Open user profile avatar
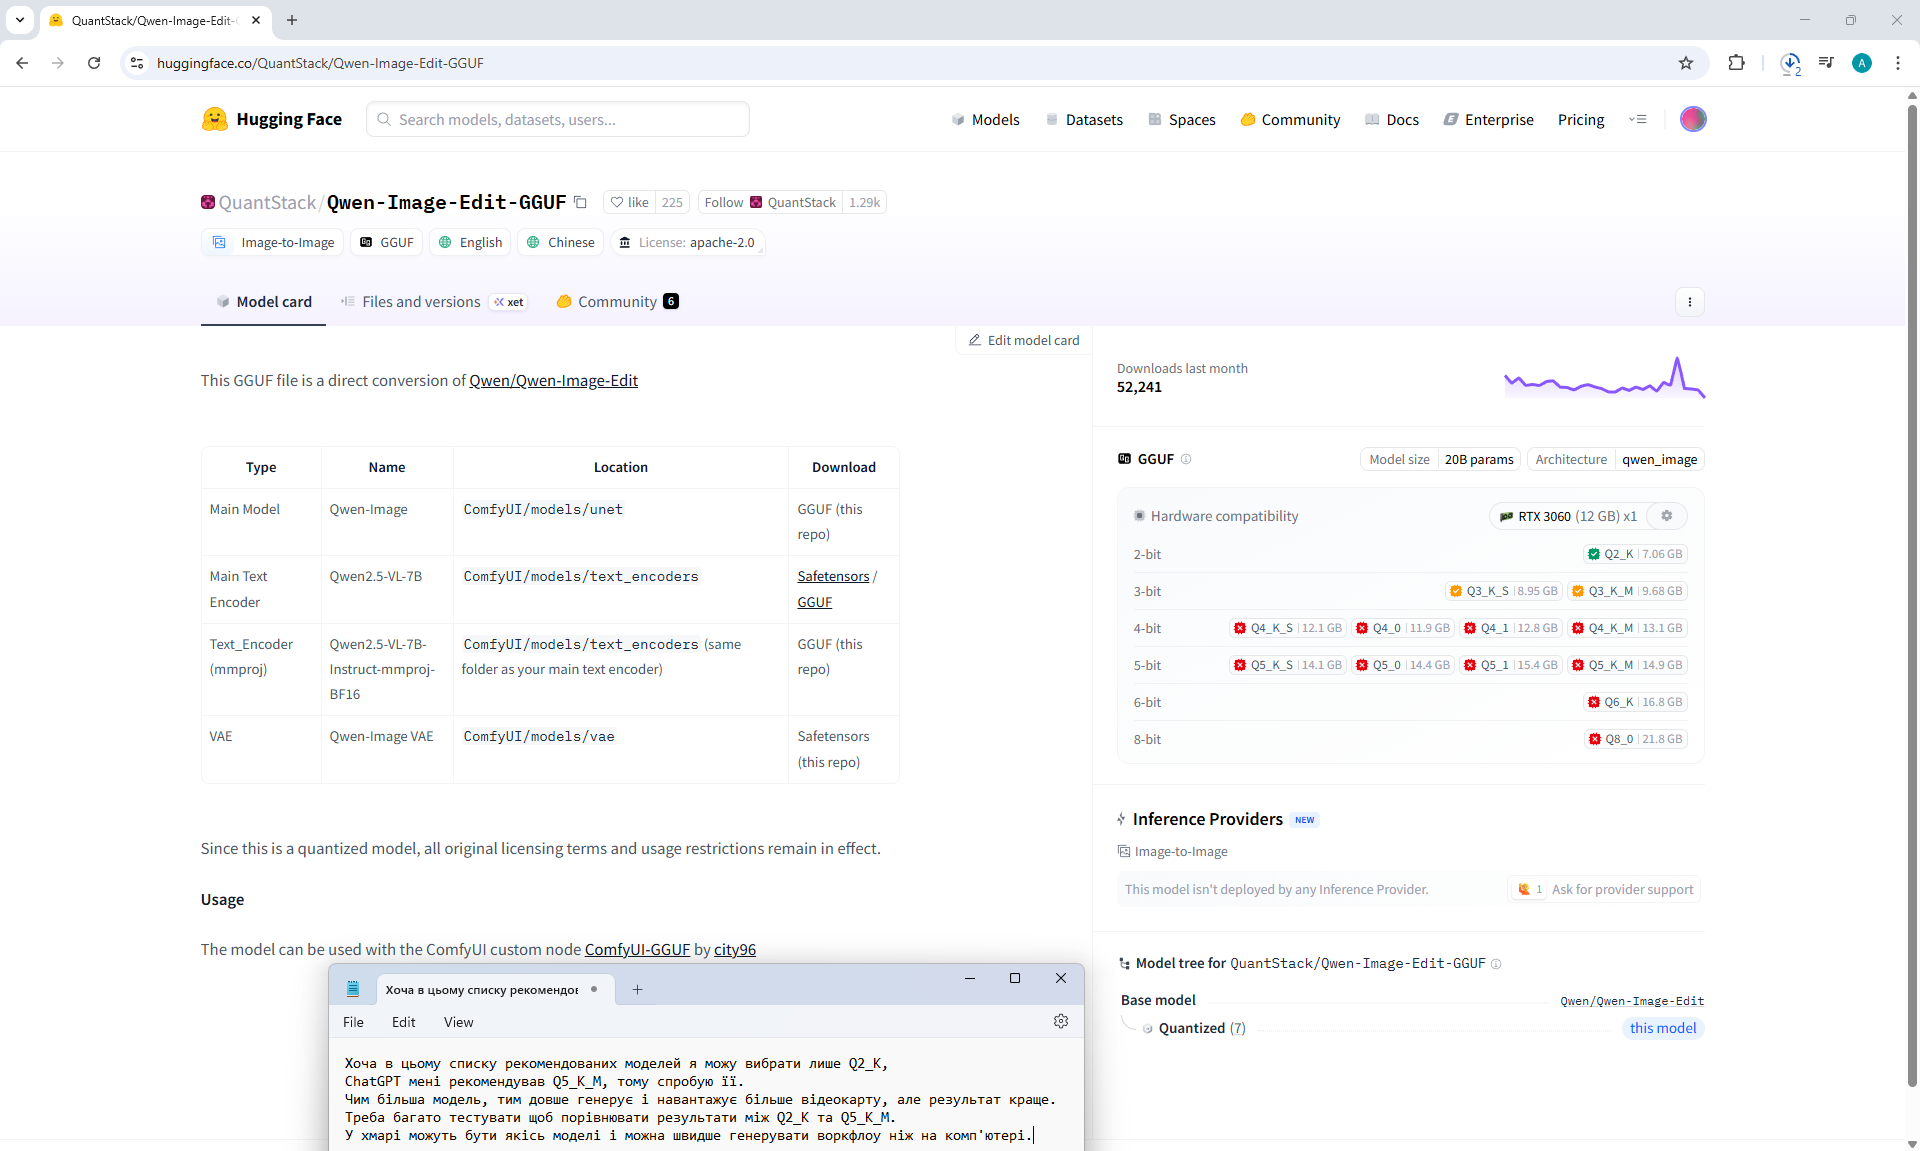1920x1151 pixels. coord(1693,119)
